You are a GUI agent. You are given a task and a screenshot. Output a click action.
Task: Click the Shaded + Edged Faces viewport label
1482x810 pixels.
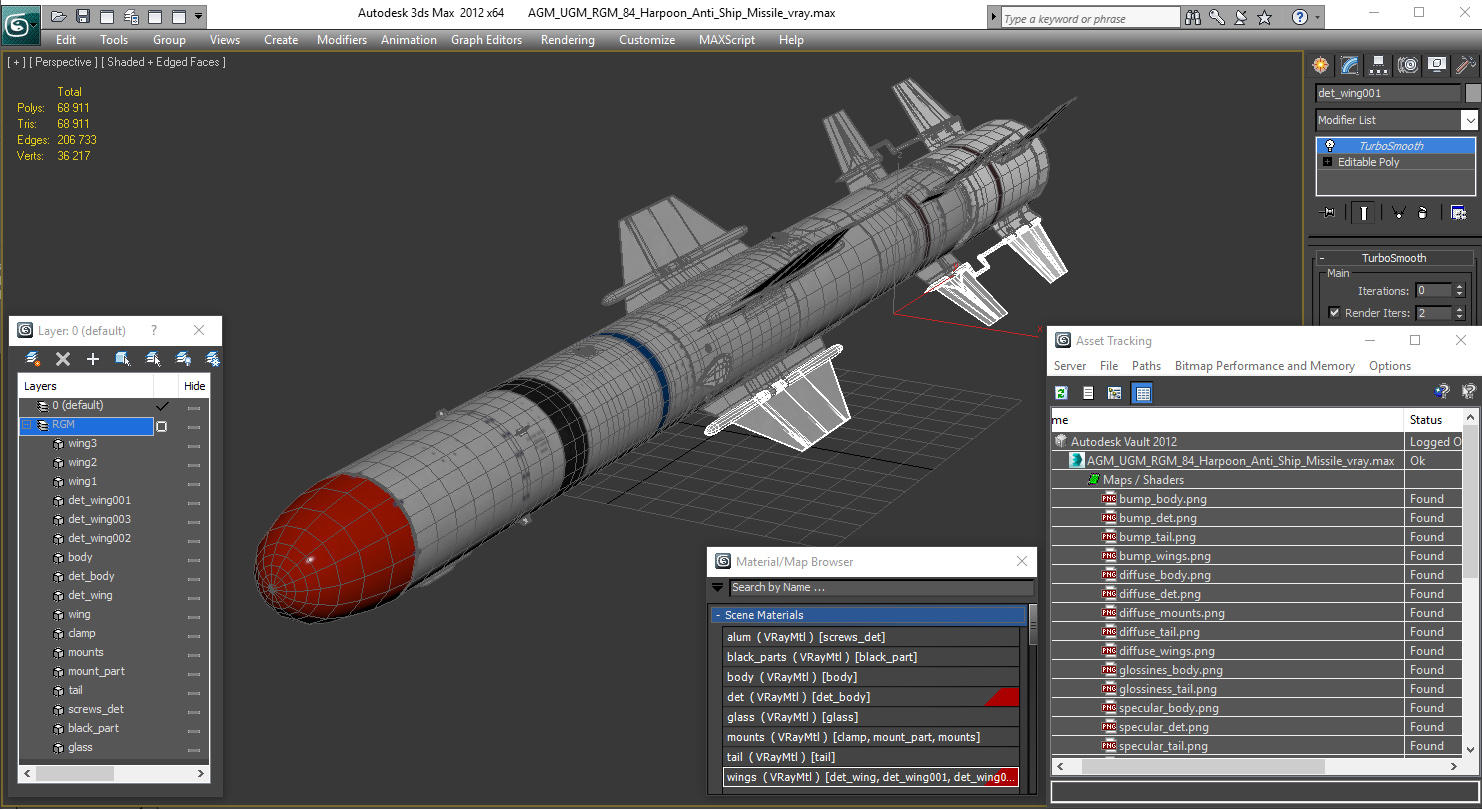[x=165, y=62]
